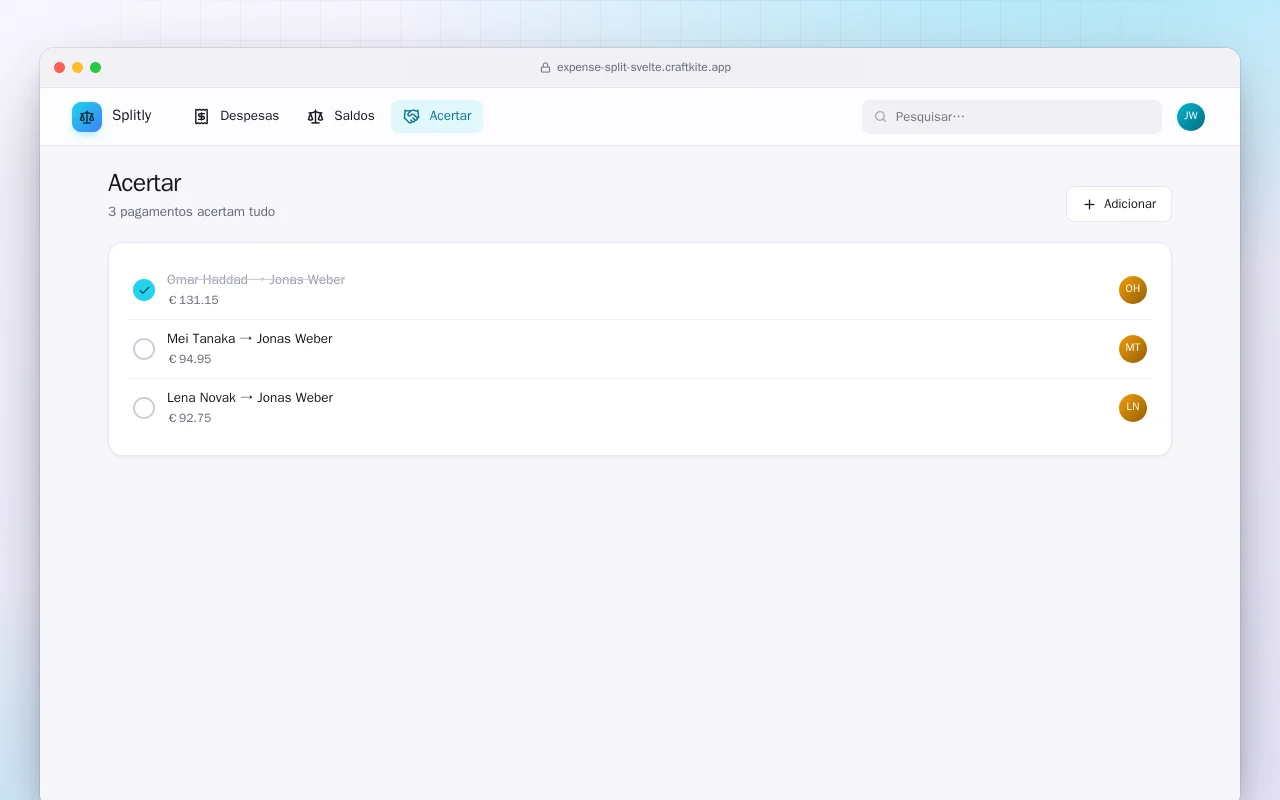This screenshot has height=800, width=1280.
Task: Mark Lena Novak payment as settled
Action: pos(144,408)
